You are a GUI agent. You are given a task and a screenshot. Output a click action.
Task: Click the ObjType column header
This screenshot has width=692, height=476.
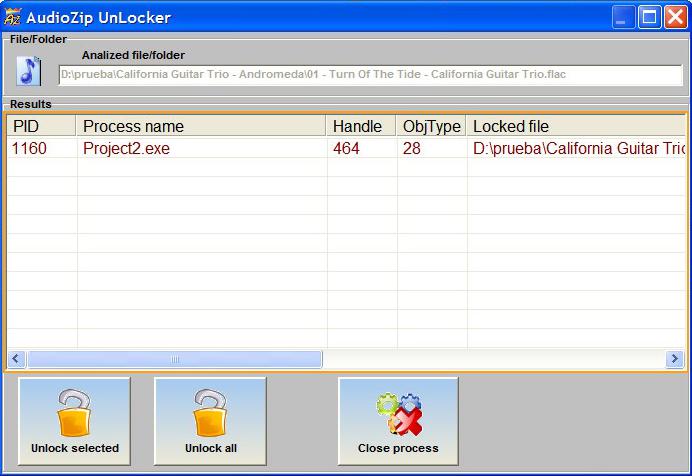click(431, 126)
